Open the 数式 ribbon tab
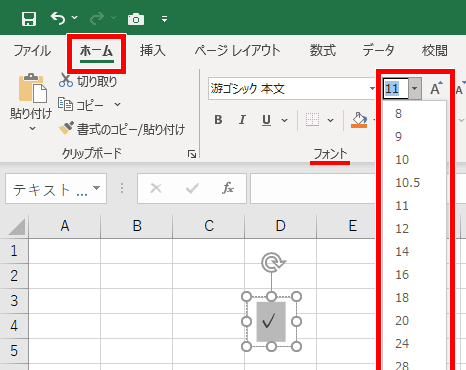This screenshot has width=466, height=370. point(323,51)
